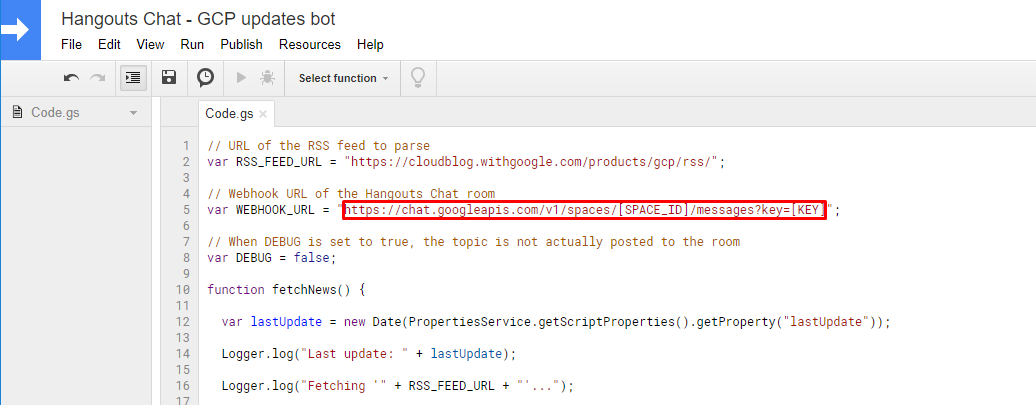
Task: Click the blue arrow Apps Script logo
Action: [20, 30]
